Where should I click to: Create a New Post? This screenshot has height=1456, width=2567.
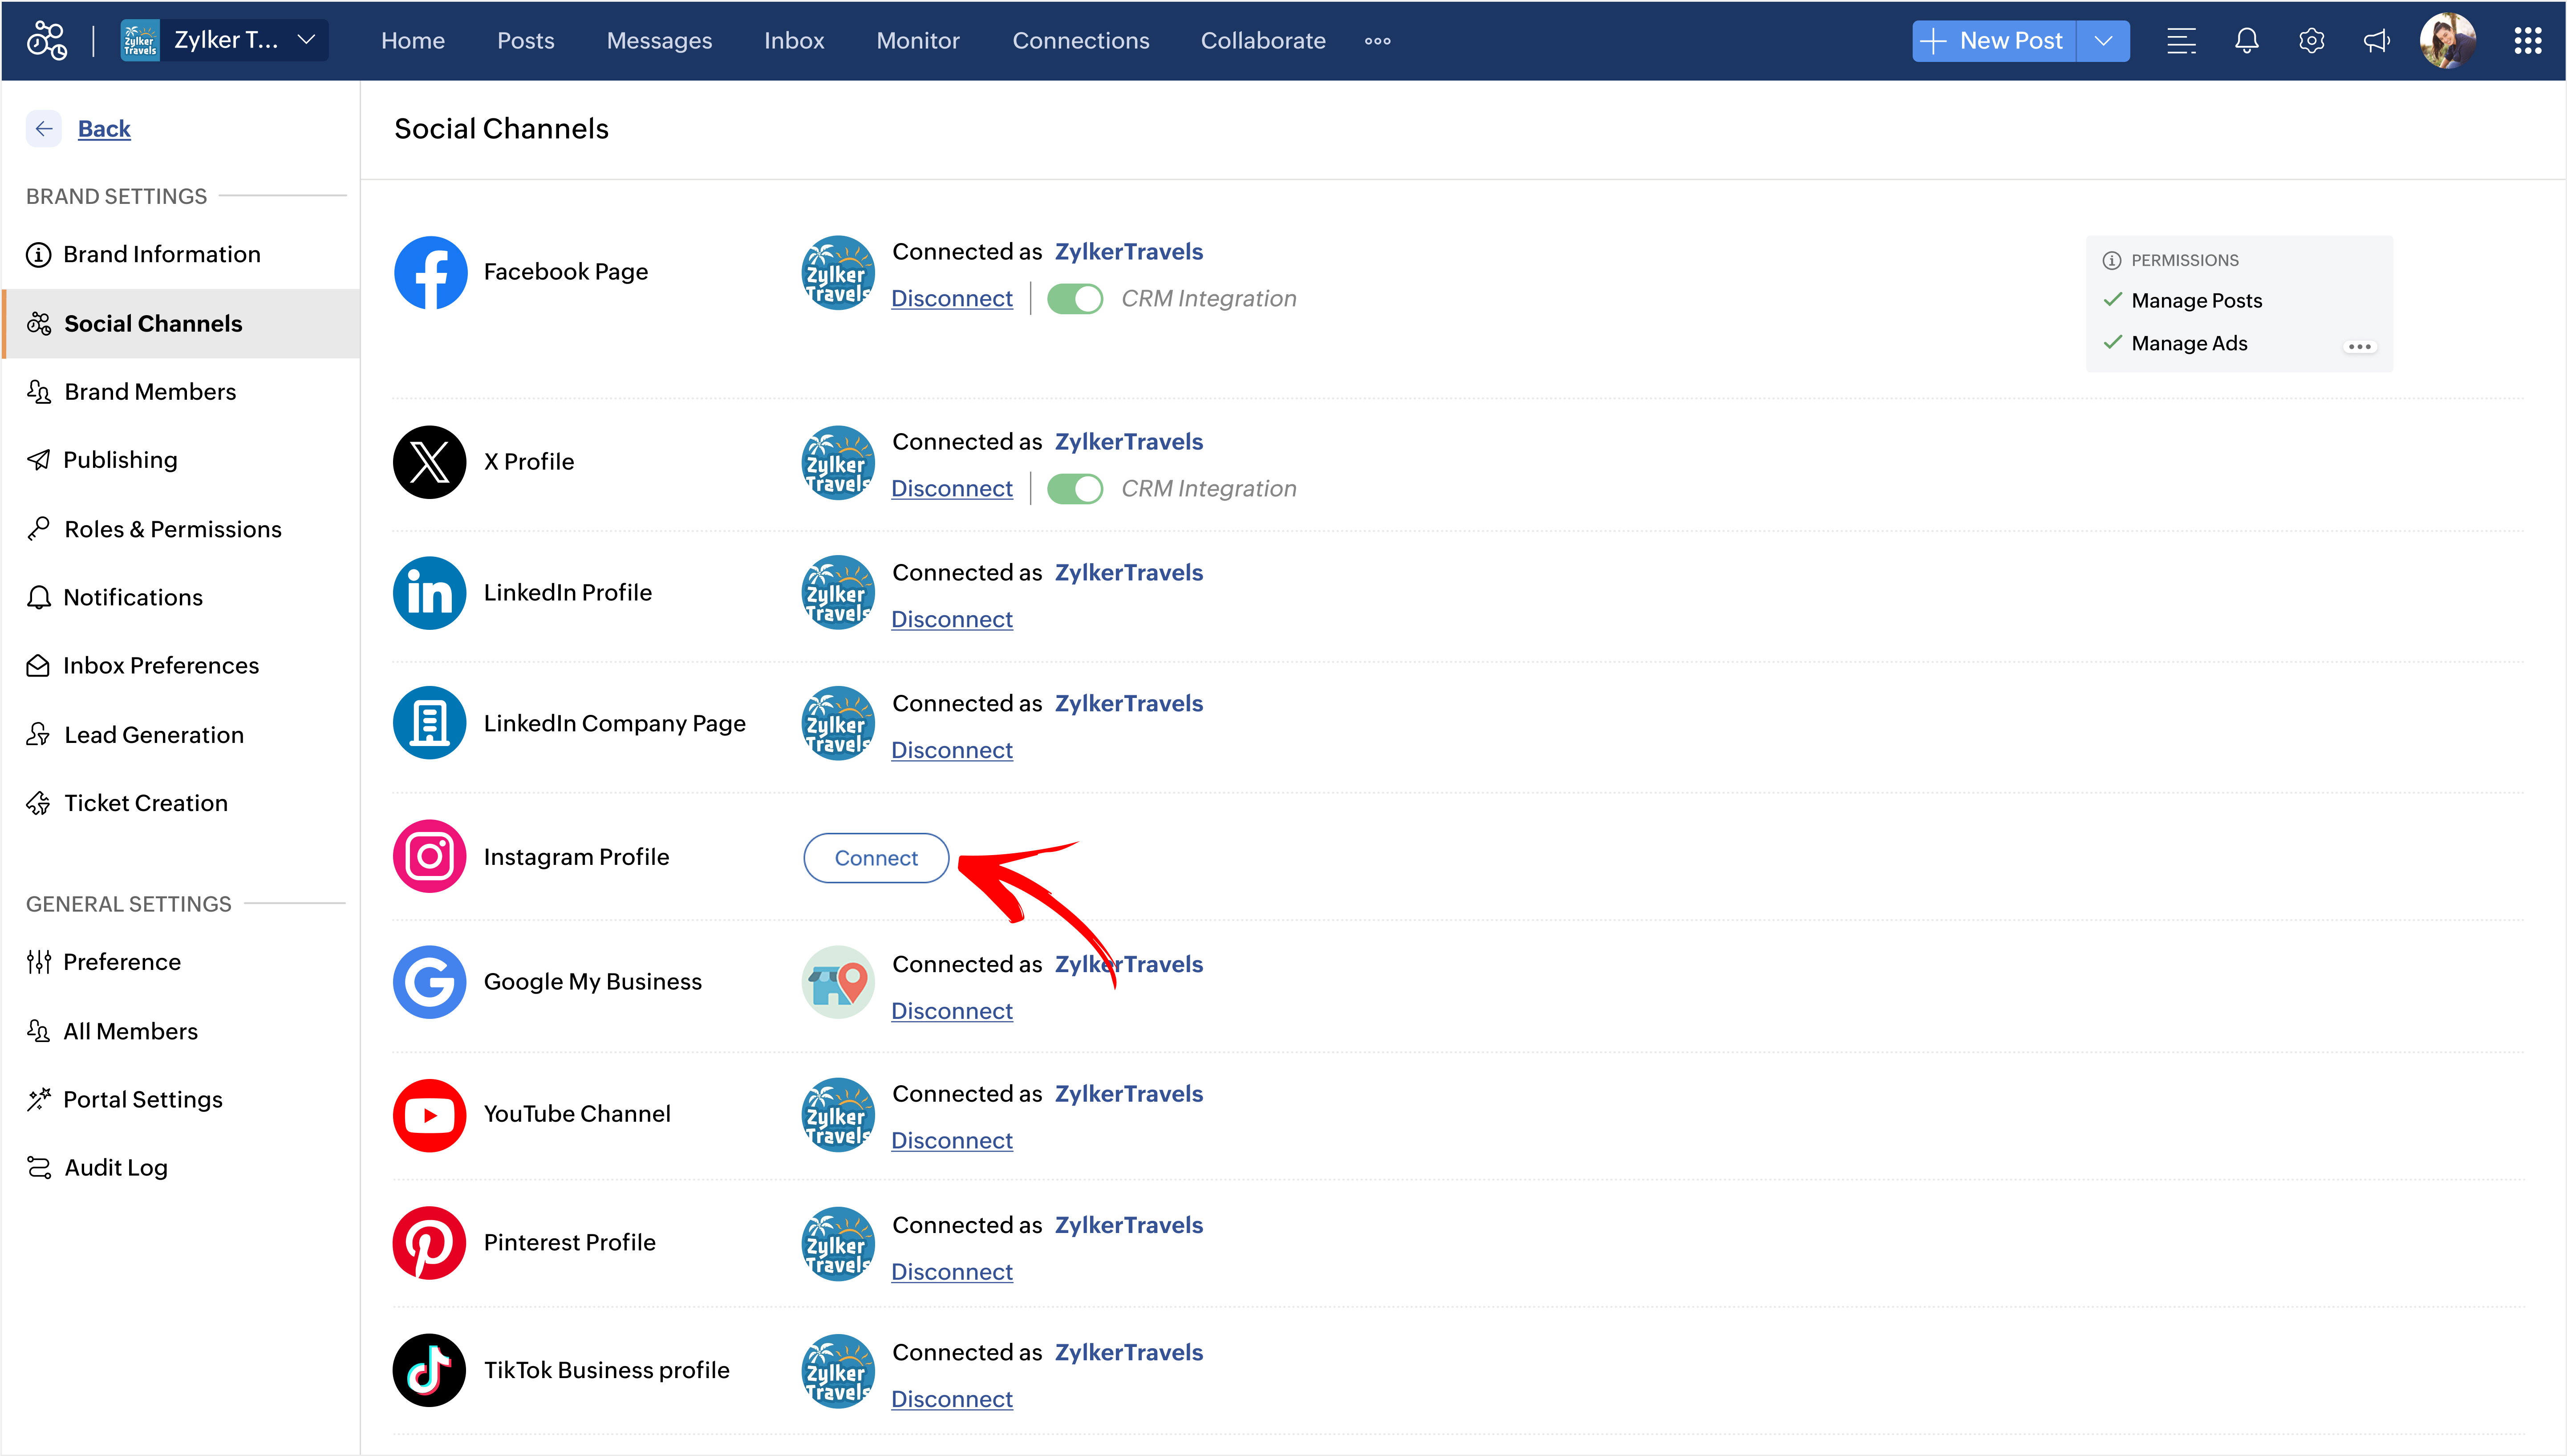pyautogui.click(x=1995, y=41)
